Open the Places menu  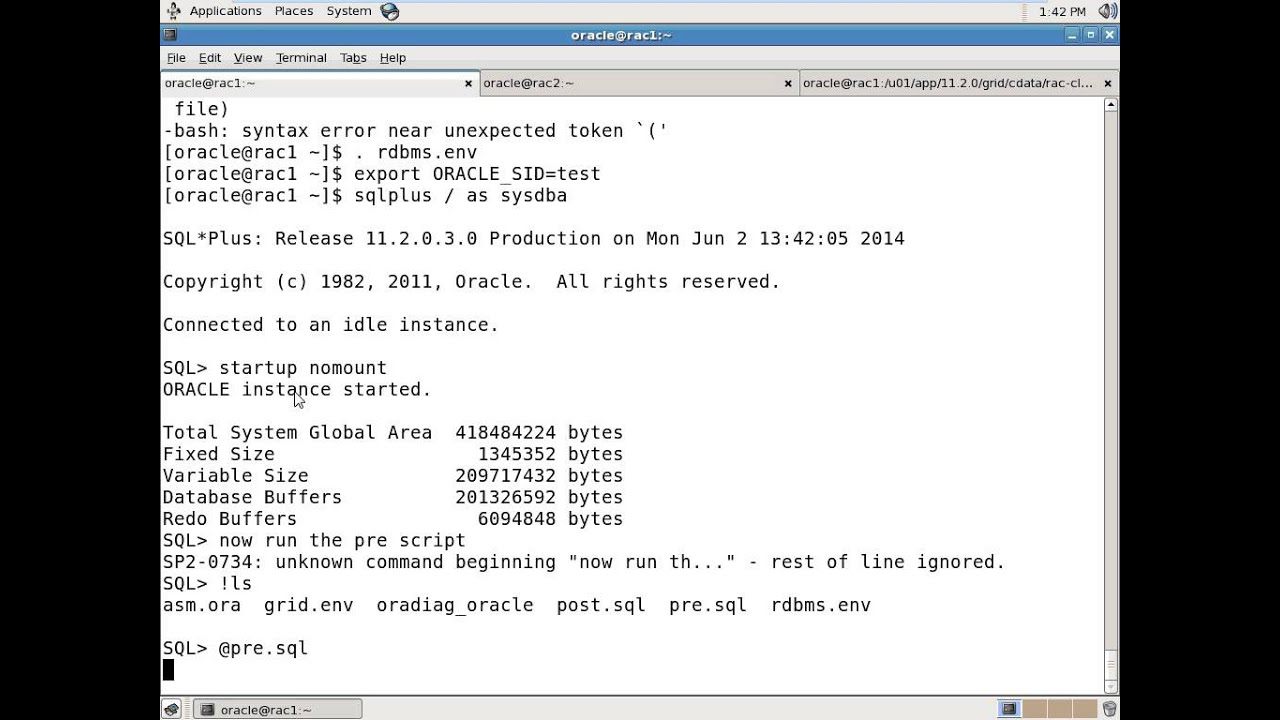pyautogui.click(x=294, y=11)
